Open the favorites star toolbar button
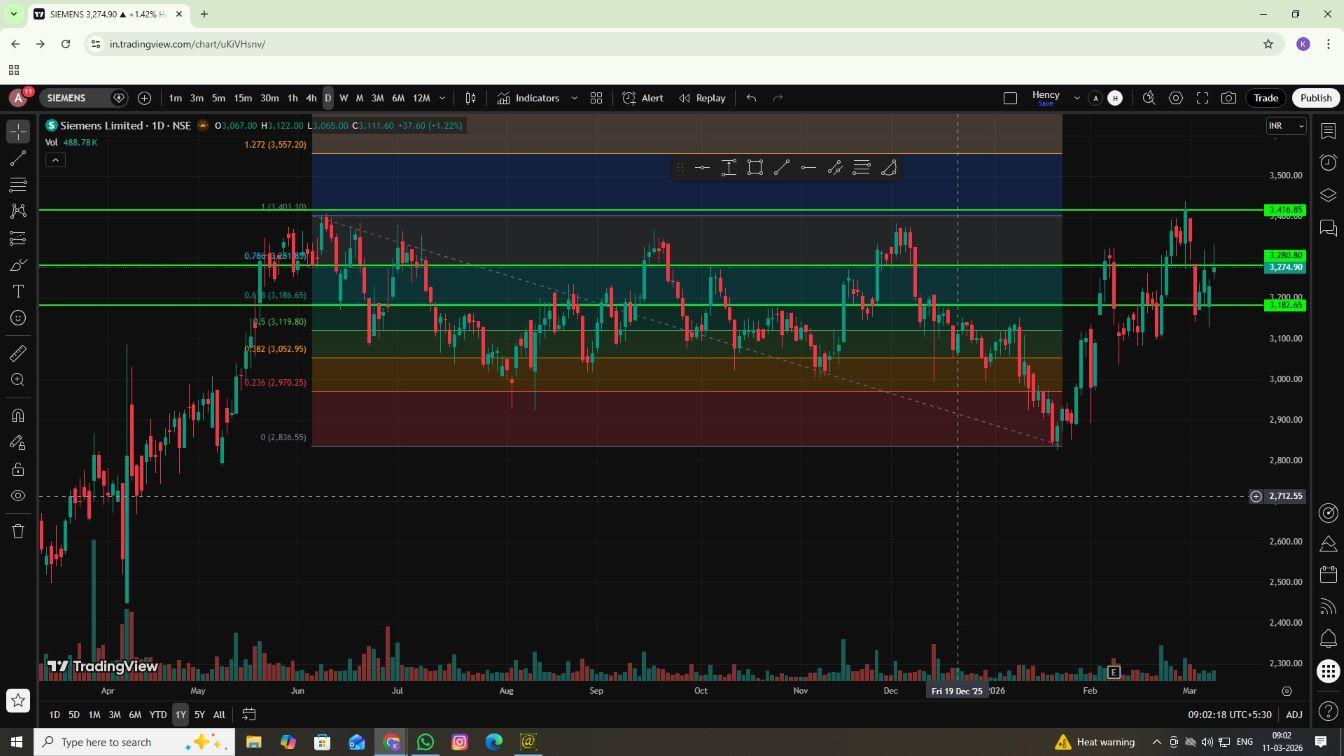1344x756 pixels. 18,701
